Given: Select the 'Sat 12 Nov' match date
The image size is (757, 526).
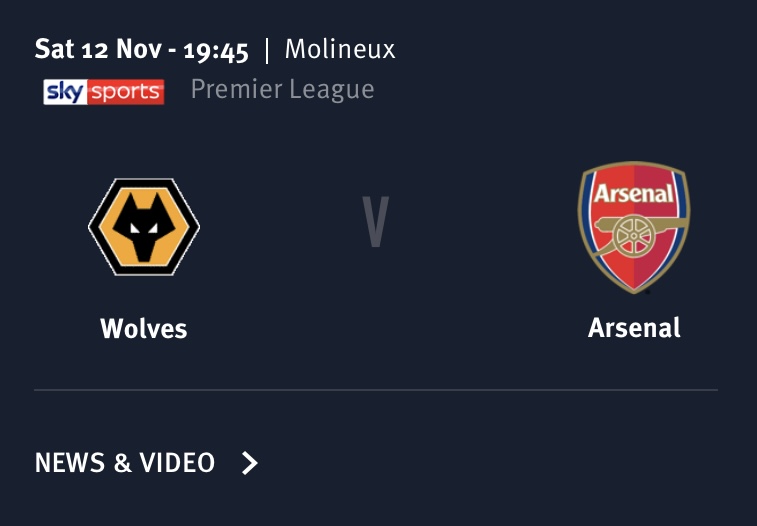Looking at the screenshot, I should pyautogui.click(x=98, y=49).
